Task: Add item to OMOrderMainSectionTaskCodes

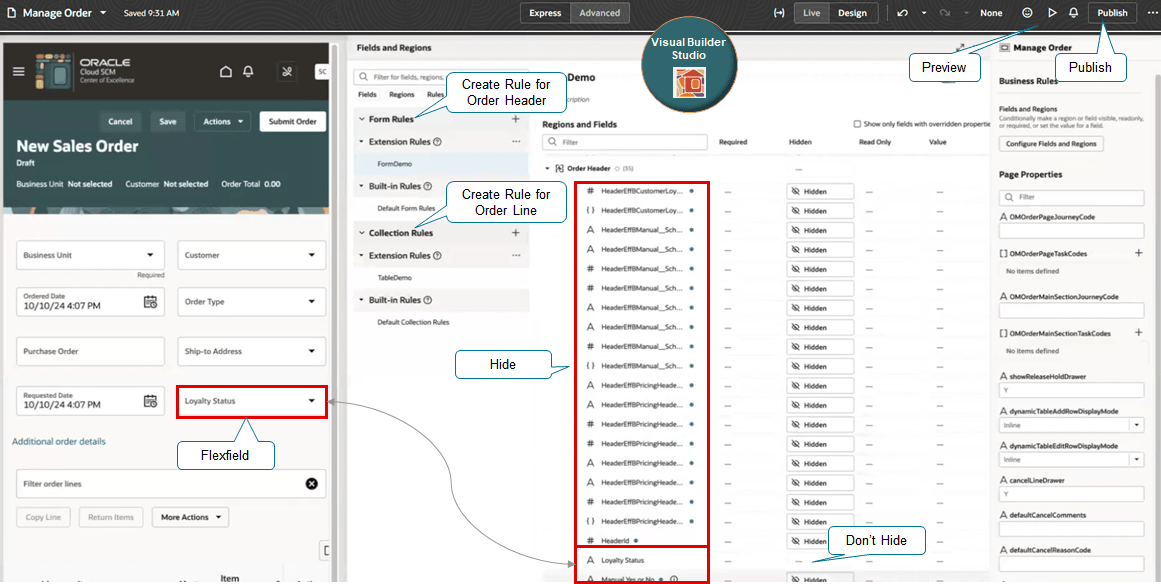Action: pos(1139,333)
